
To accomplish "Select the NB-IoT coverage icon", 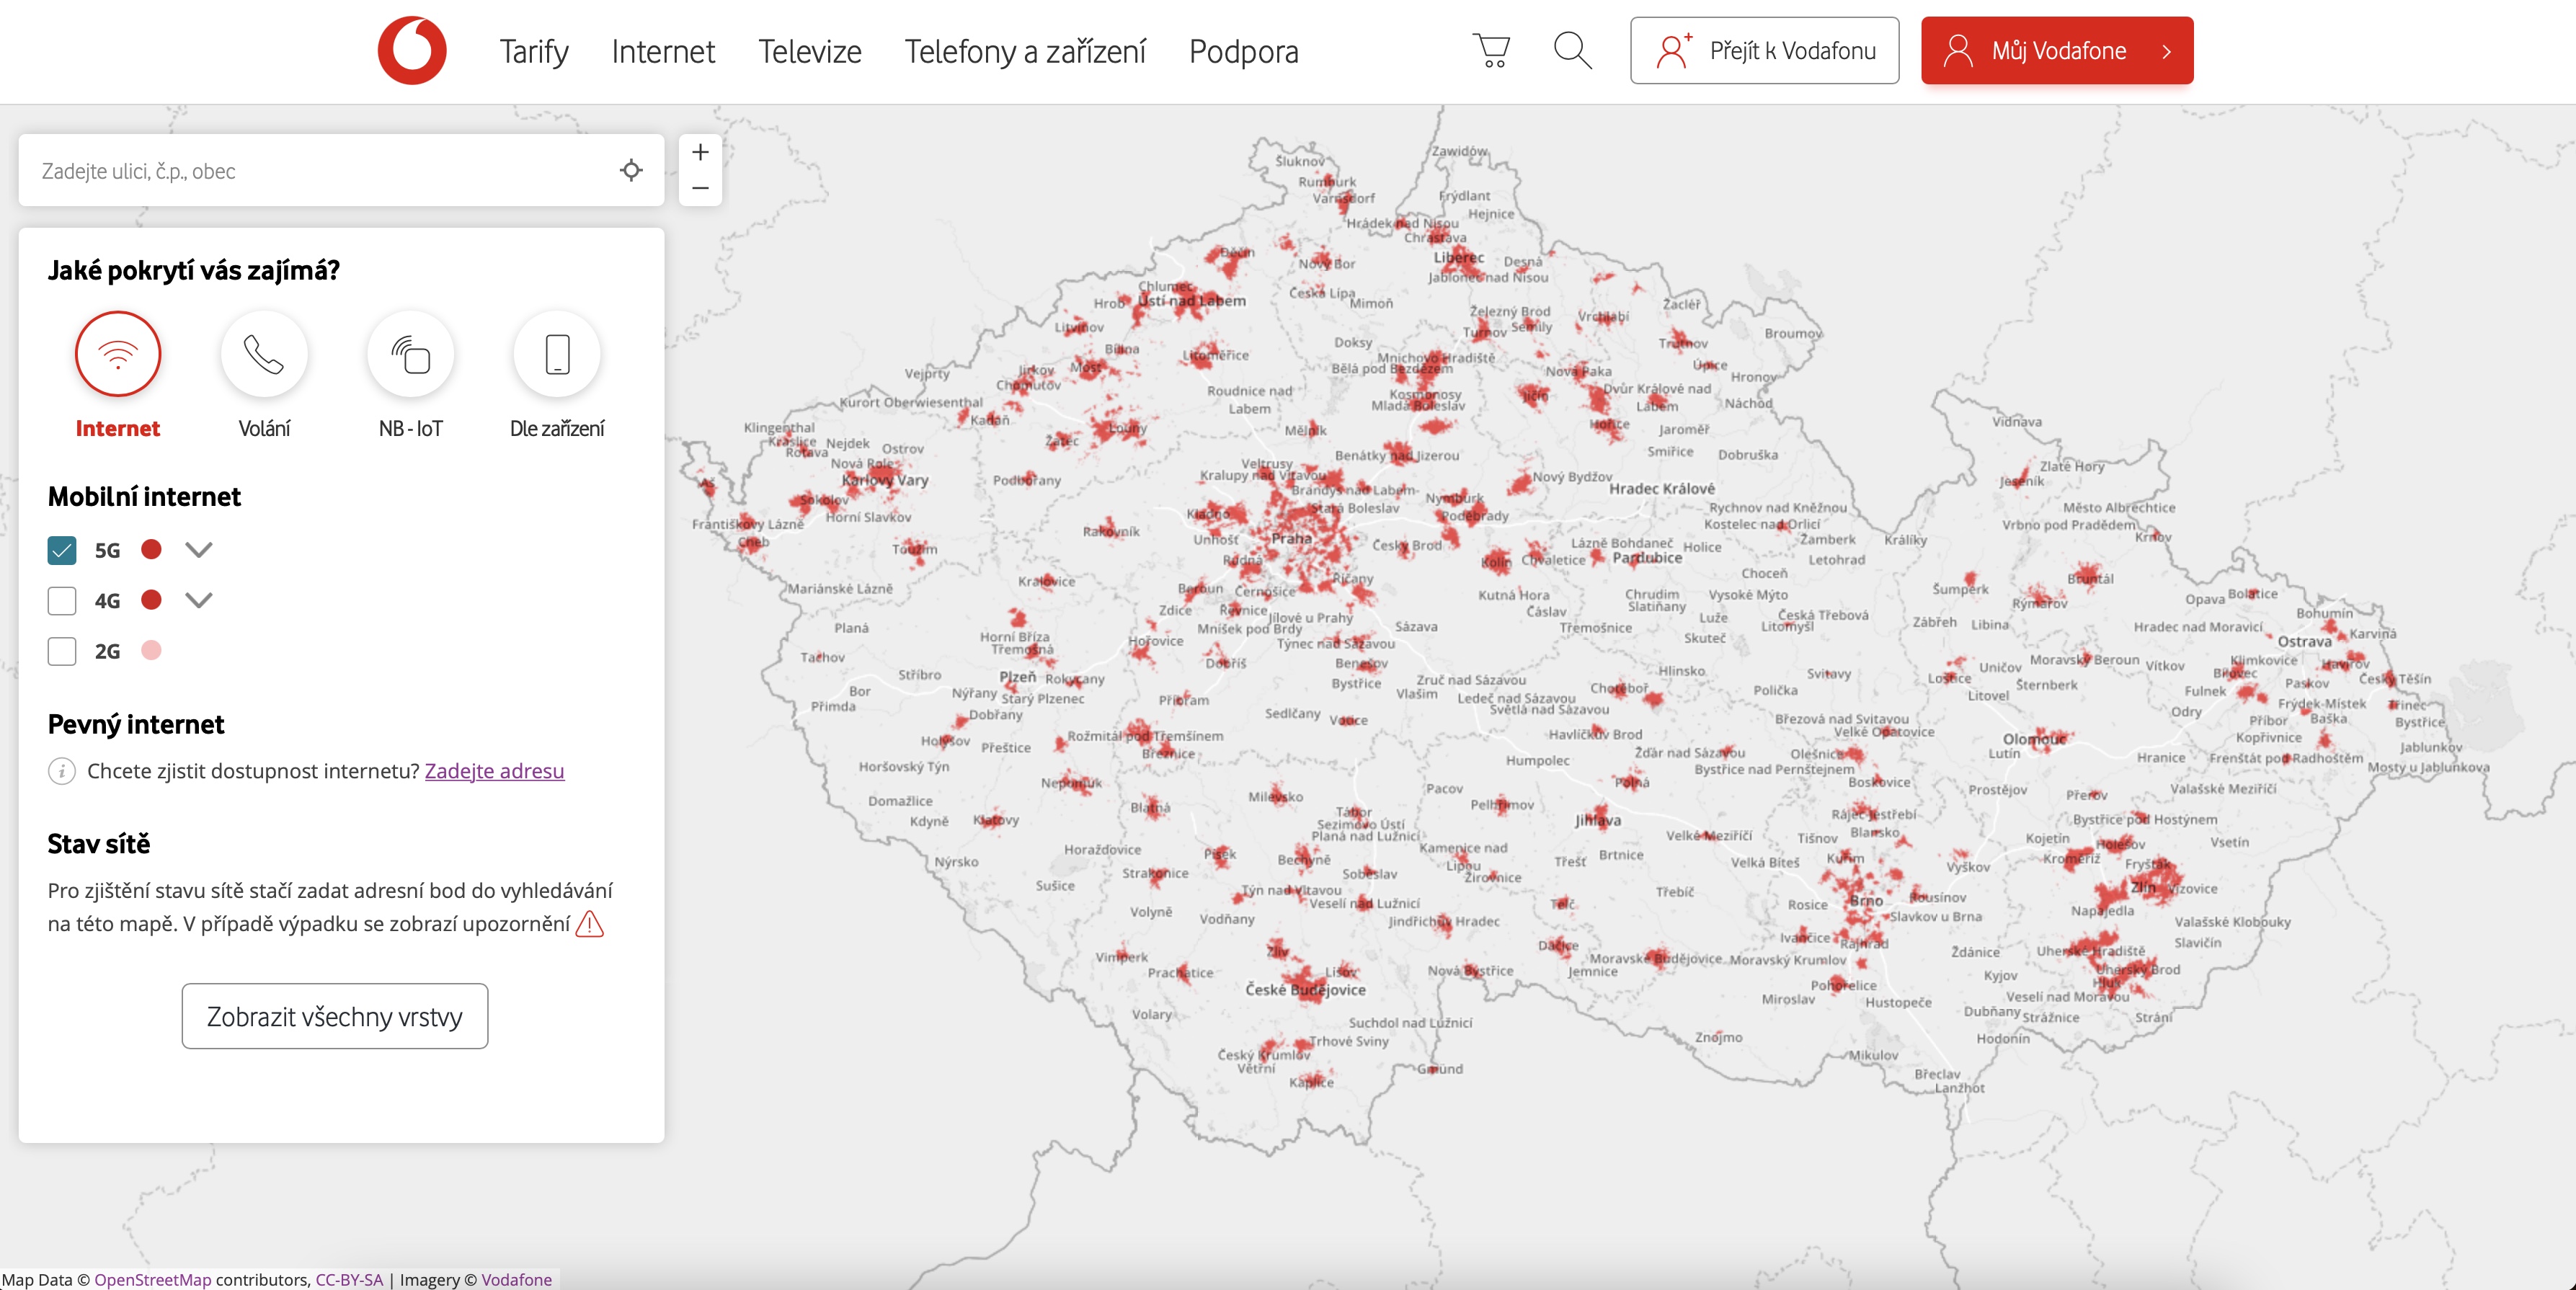I will point(410,355).
